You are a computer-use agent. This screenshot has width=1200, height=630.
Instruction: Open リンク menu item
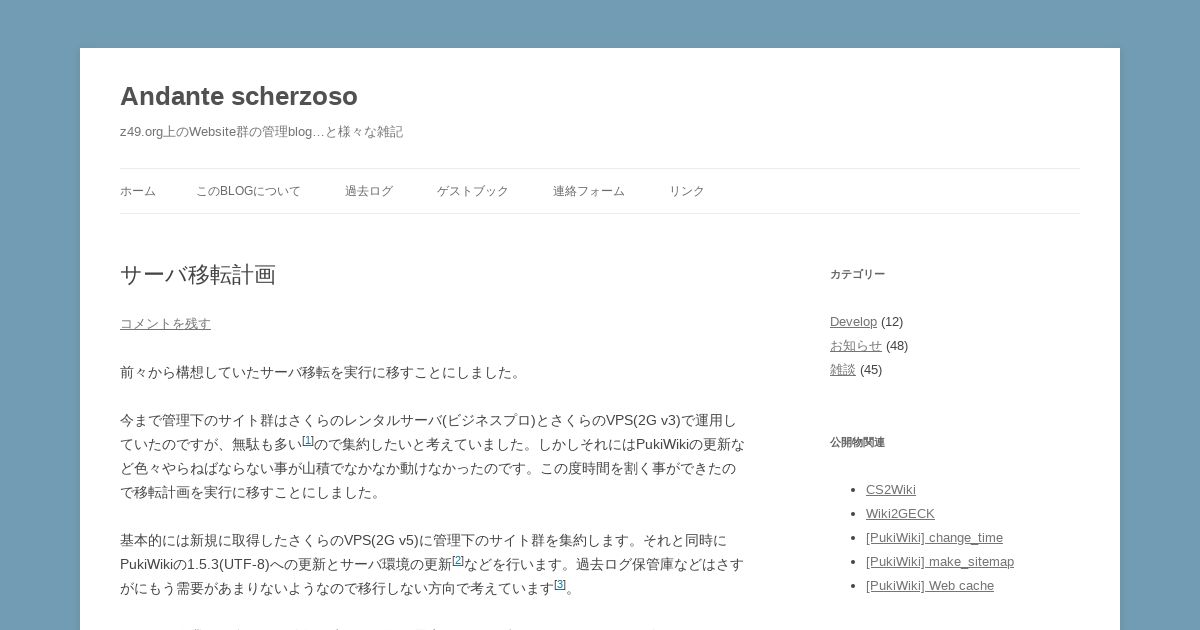(x=687, y=191)
